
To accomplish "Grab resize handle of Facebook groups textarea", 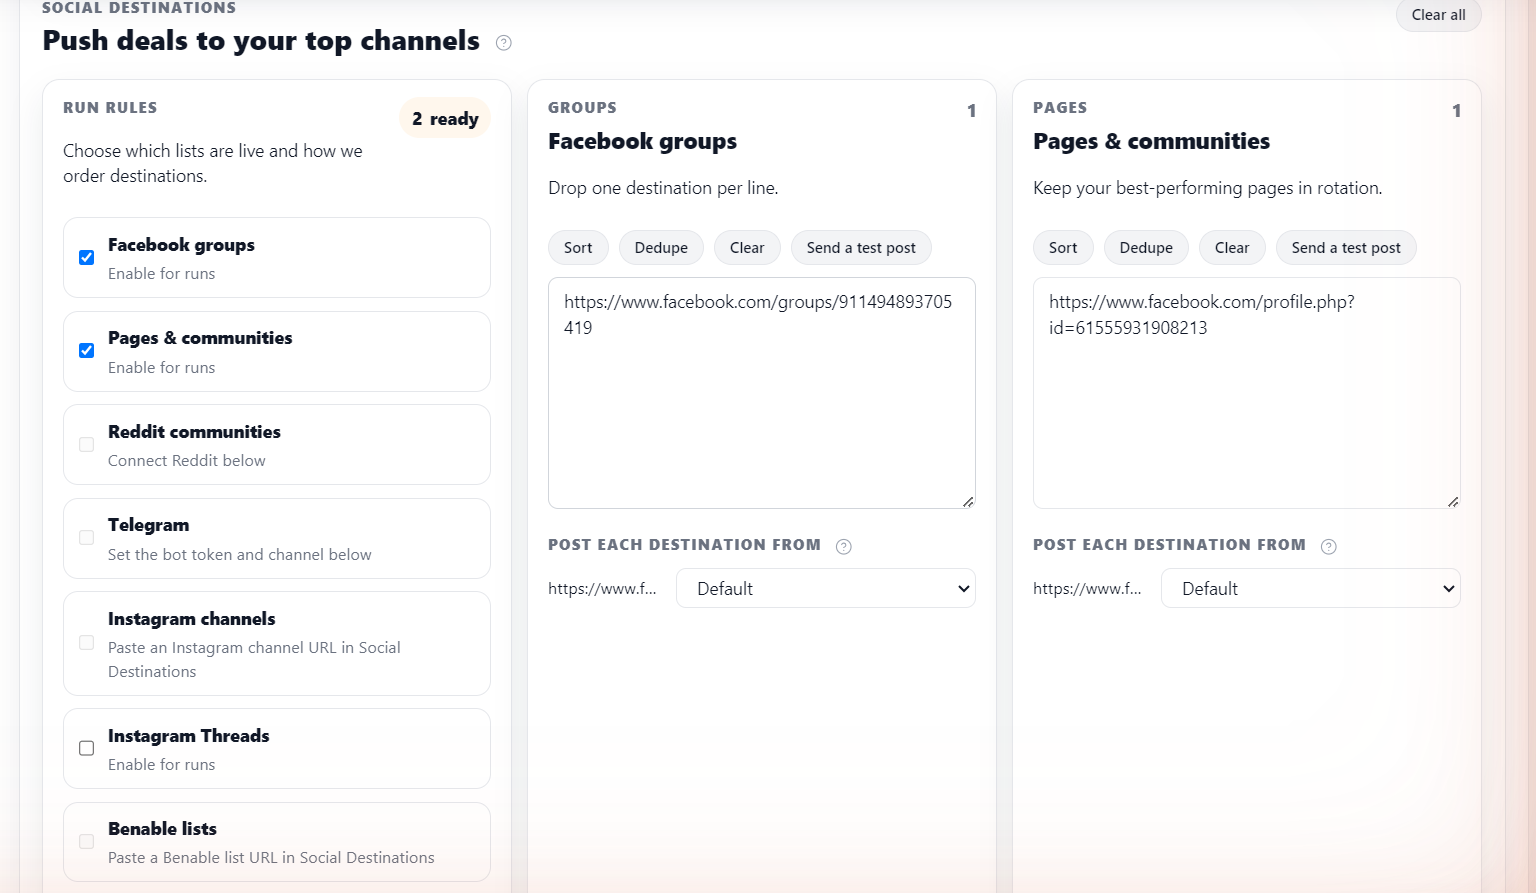I will 968,502.
